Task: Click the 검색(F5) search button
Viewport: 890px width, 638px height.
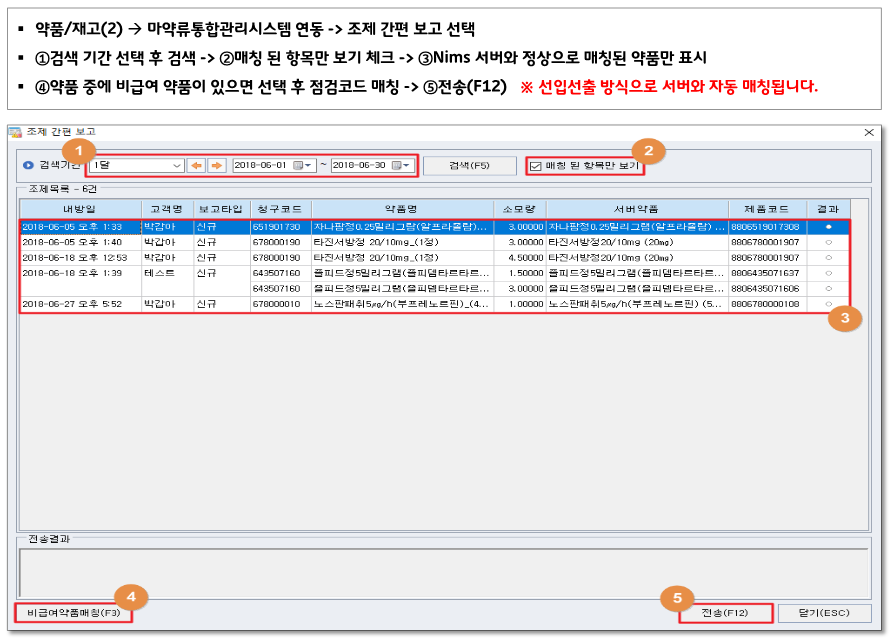Action: (468, 165)
